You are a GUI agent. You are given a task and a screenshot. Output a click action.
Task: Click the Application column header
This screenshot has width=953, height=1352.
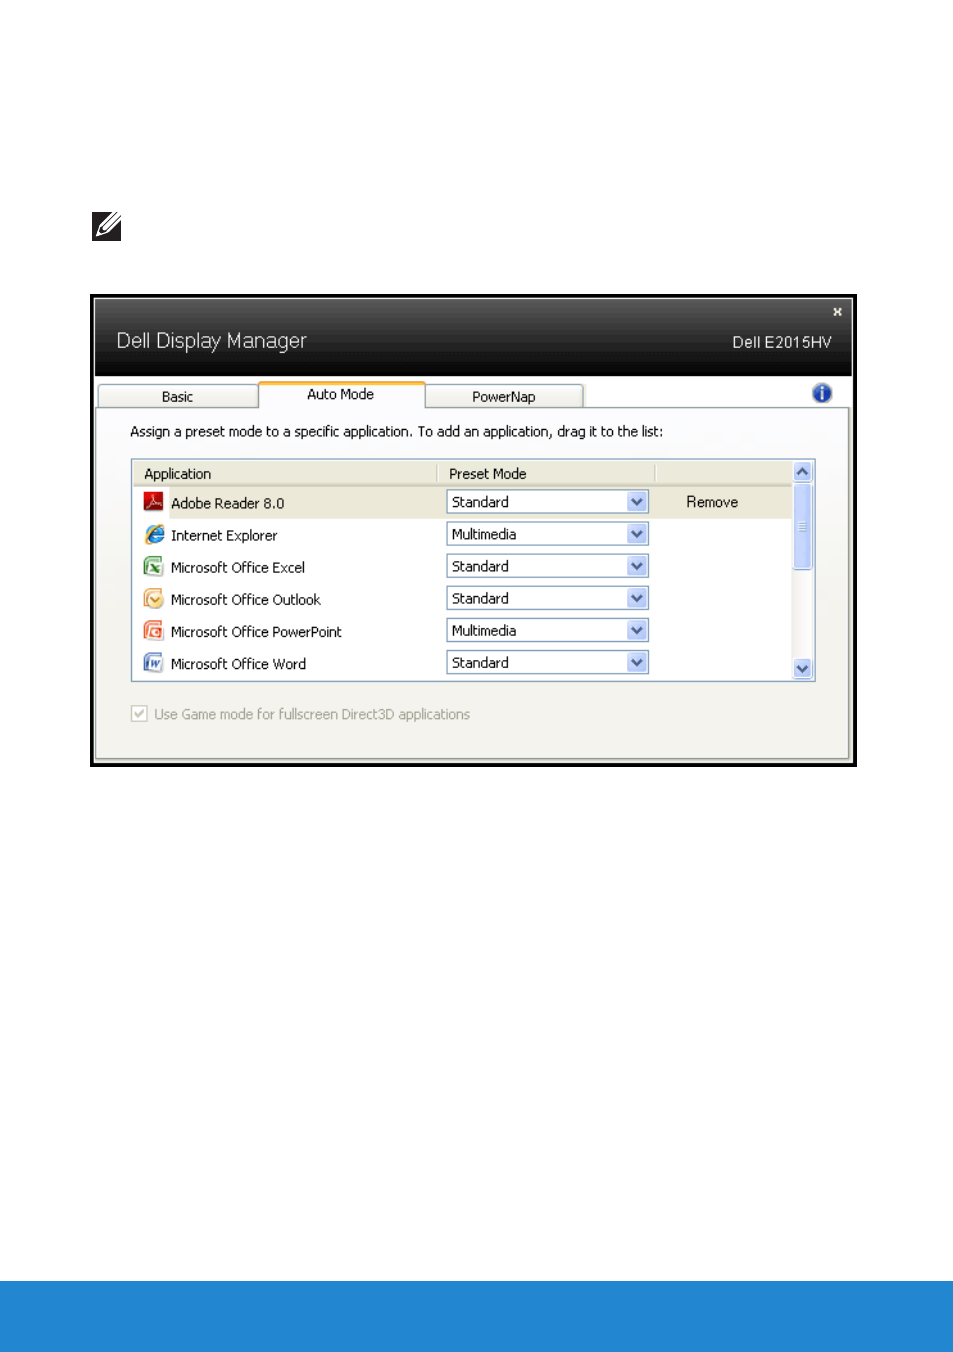click(x=285, y=473)
